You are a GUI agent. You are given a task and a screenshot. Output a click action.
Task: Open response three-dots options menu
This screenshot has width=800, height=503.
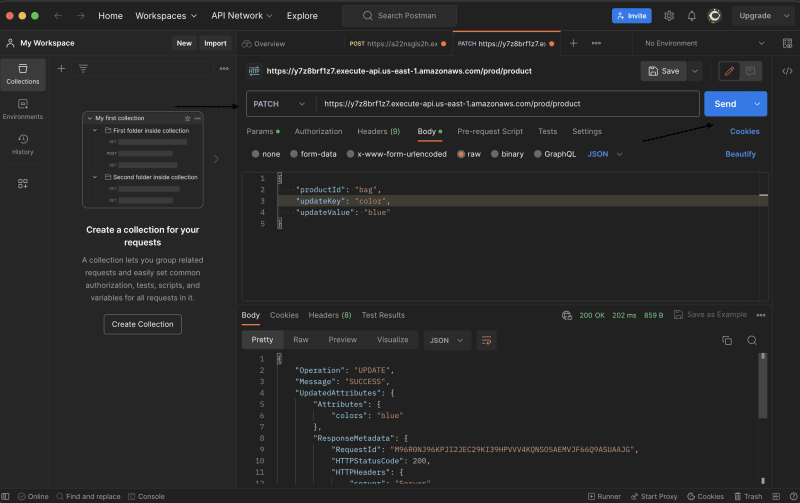(761, 315)
